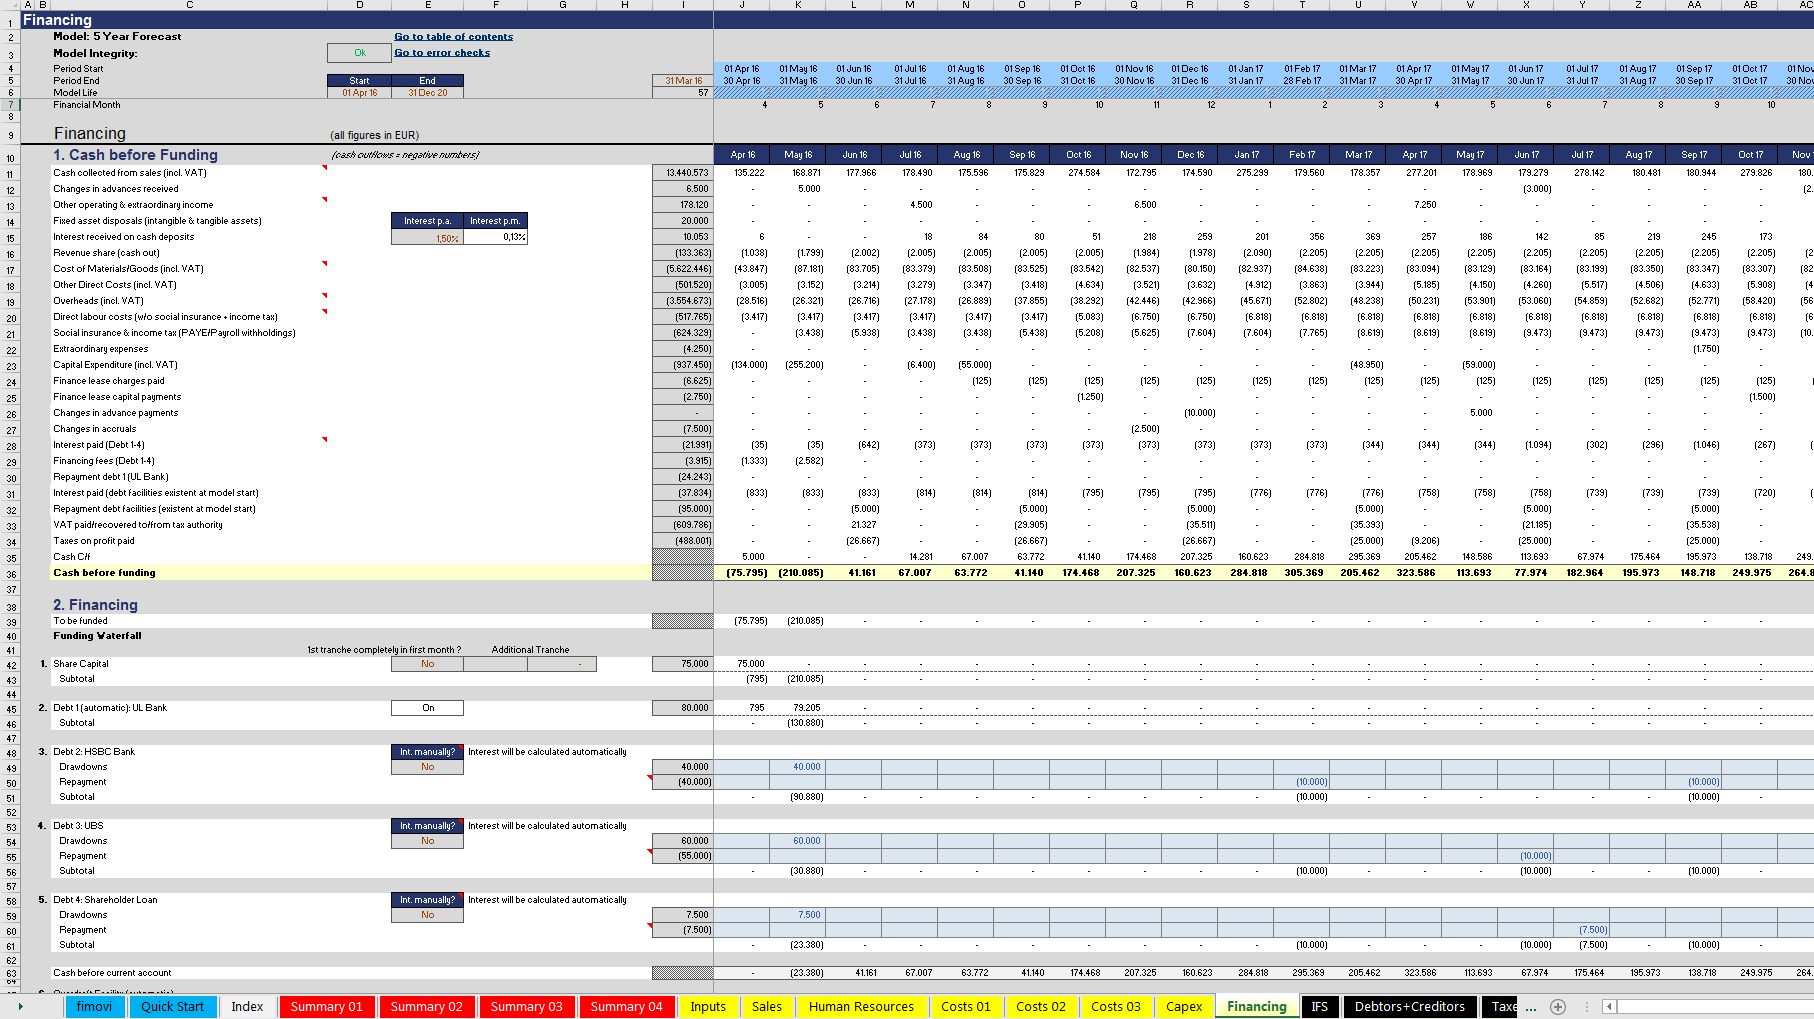Click the ellipsis for more sheet tabs

click(x=1531, y=1007)
